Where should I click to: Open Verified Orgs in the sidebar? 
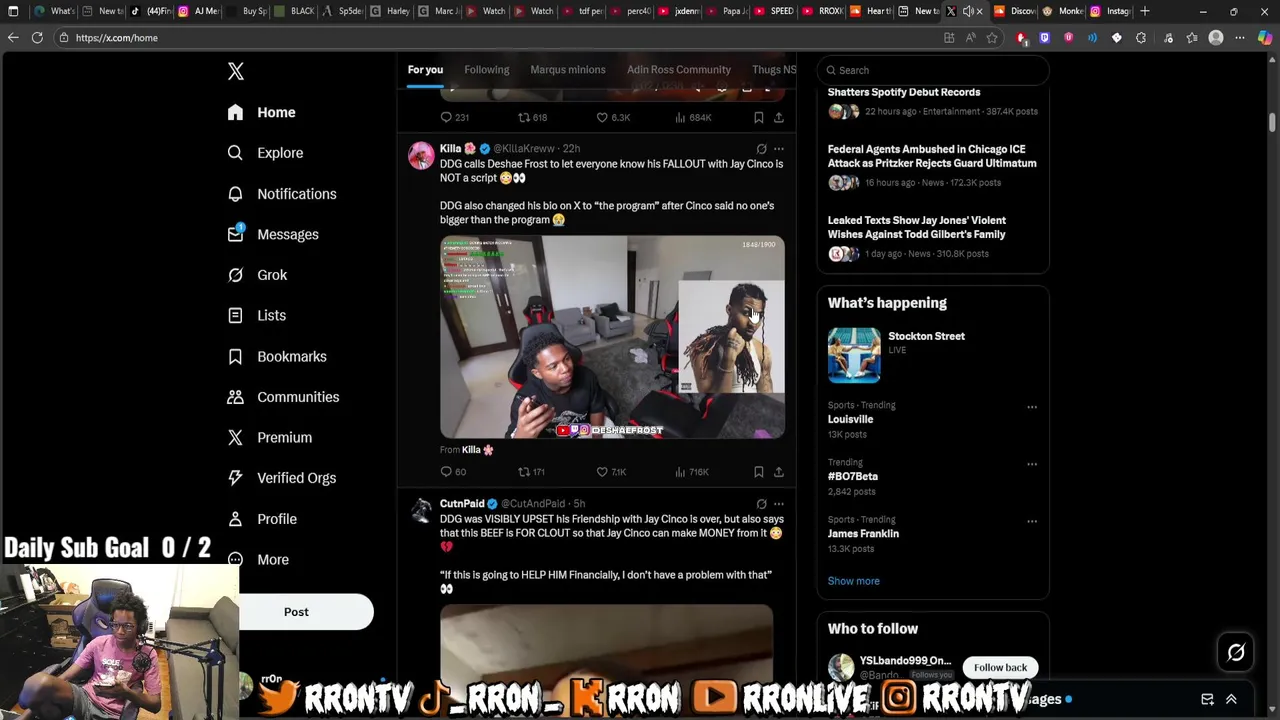[281, 478]
